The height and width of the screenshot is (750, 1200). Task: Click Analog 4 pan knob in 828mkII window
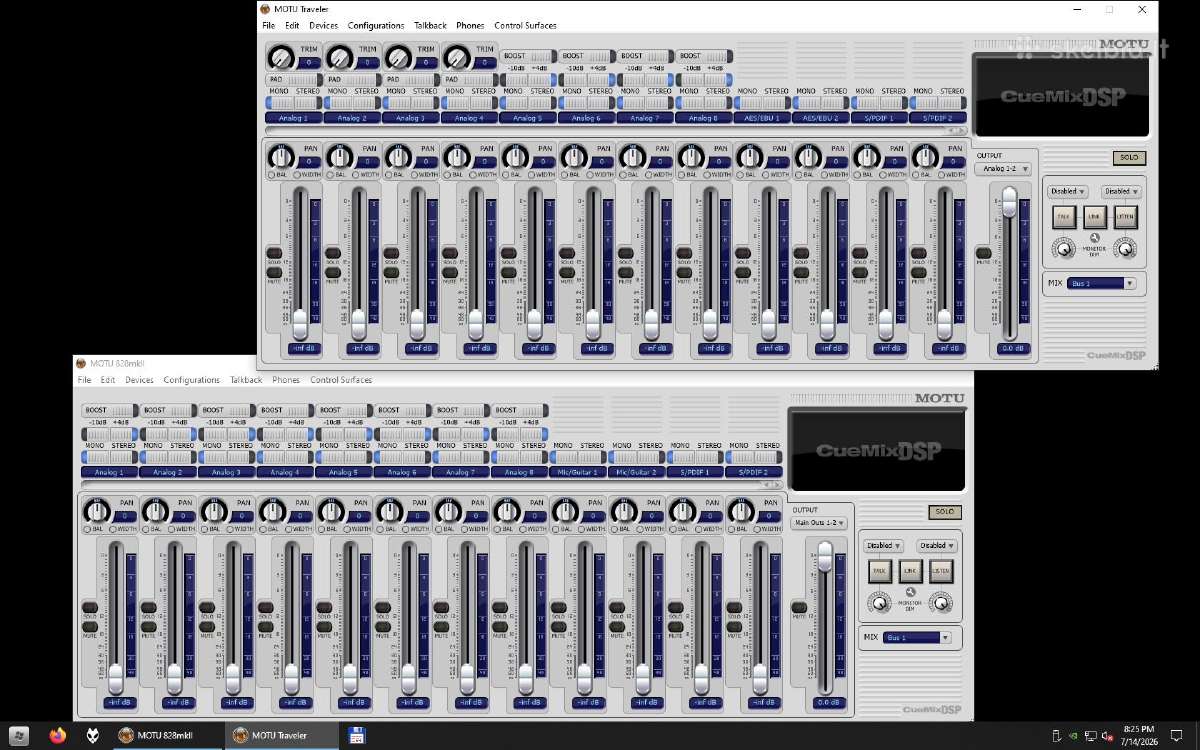[x=272, y=511]
